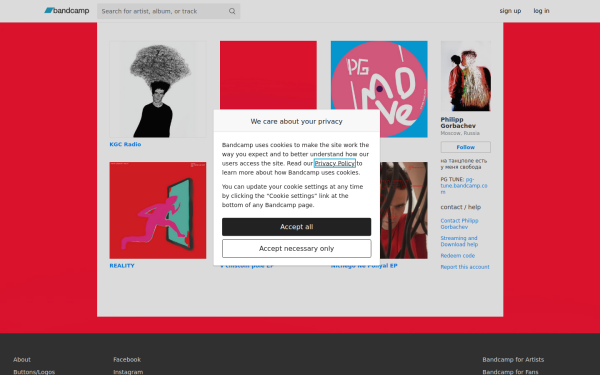Open the plain red album cover
This screenshot has width=600, height=375.
coord(268,75)
